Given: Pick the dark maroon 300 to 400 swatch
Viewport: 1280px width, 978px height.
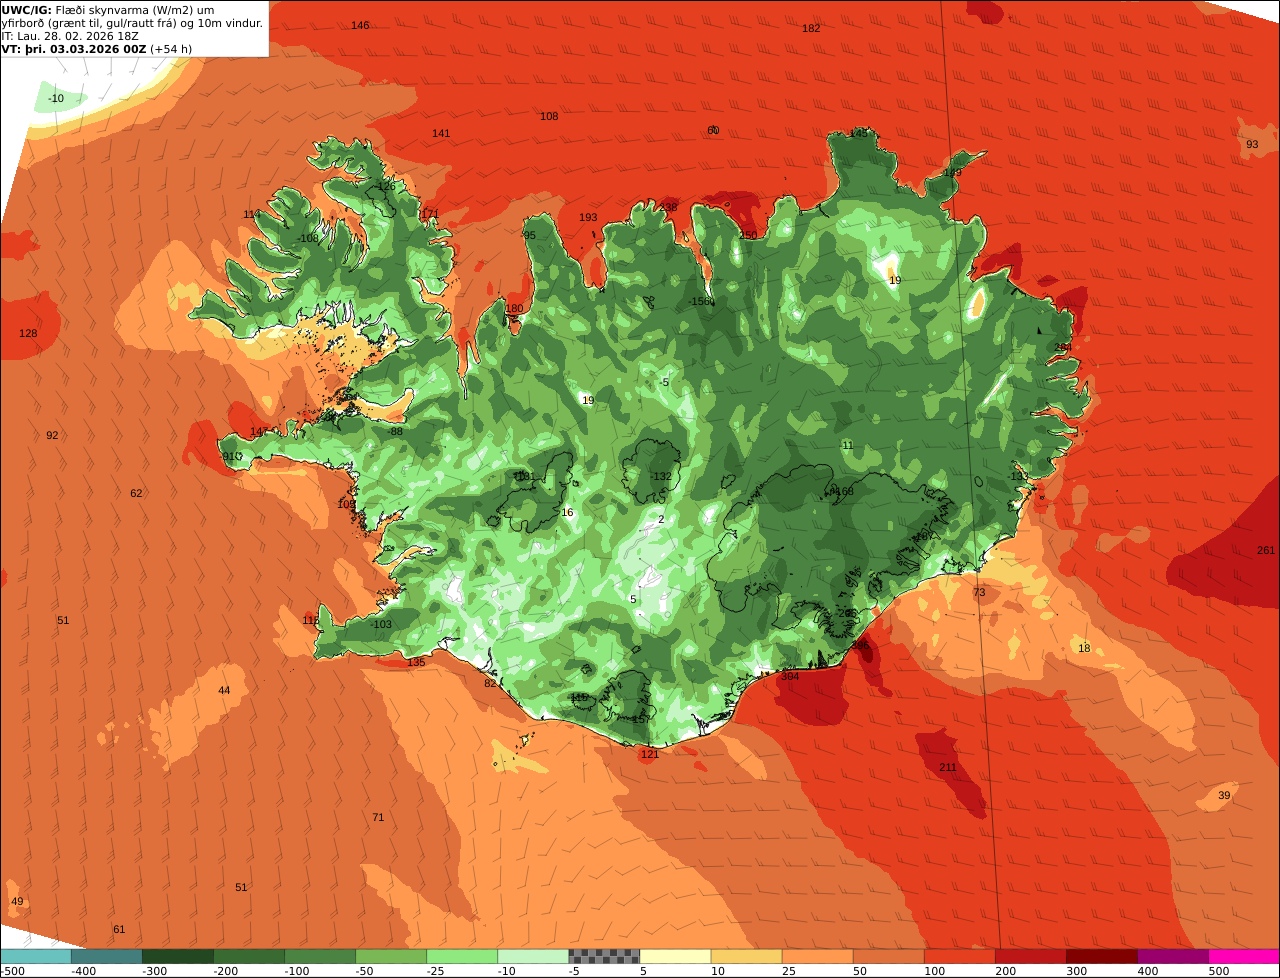Looking at the screenshot, I should click(x=1101, y=956).
